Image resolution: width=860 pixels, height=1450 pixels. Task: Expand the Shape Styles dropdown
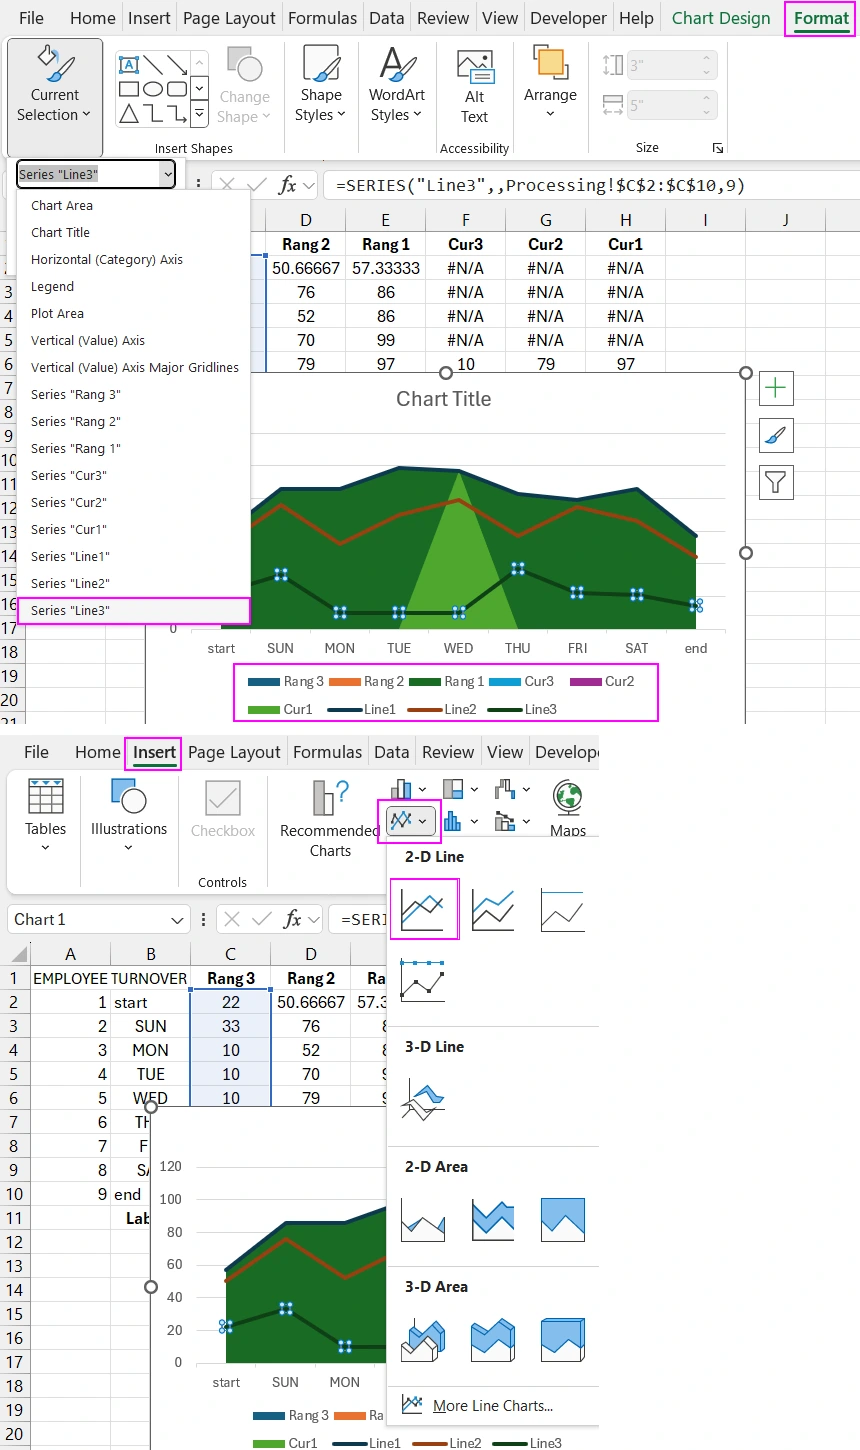[x=320, y=85]
